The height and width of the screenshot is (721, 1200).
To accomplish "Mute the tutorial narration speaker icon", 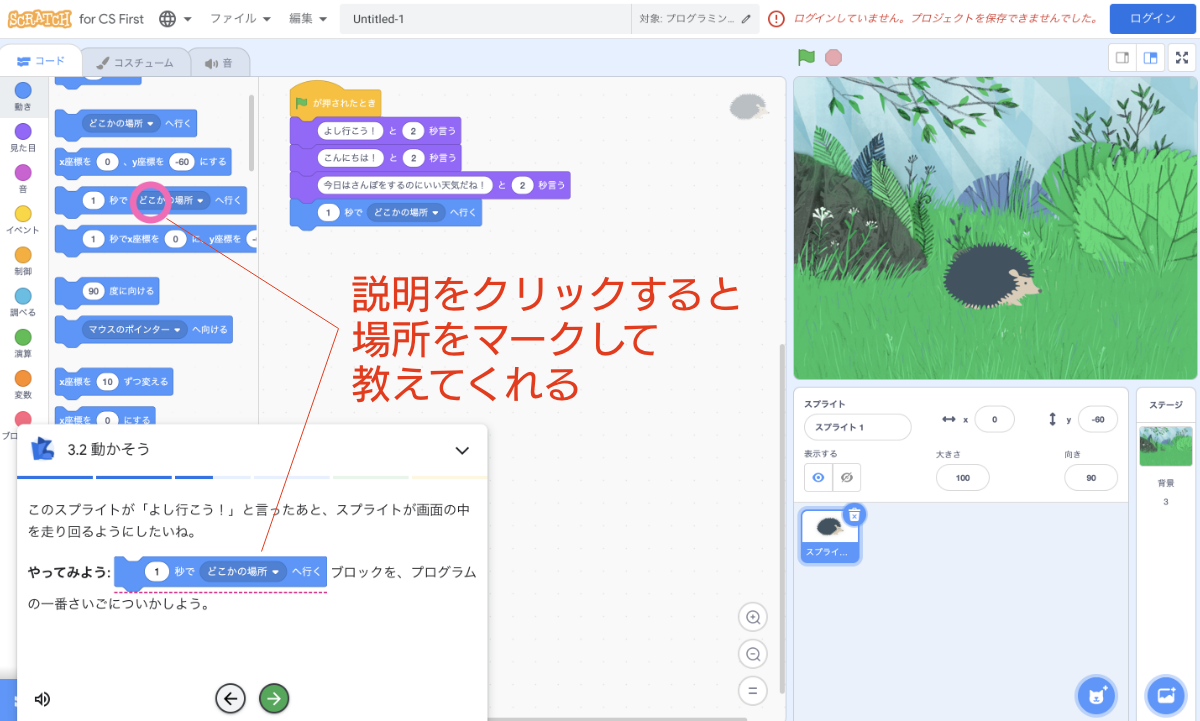I will (x=40, y=698).
